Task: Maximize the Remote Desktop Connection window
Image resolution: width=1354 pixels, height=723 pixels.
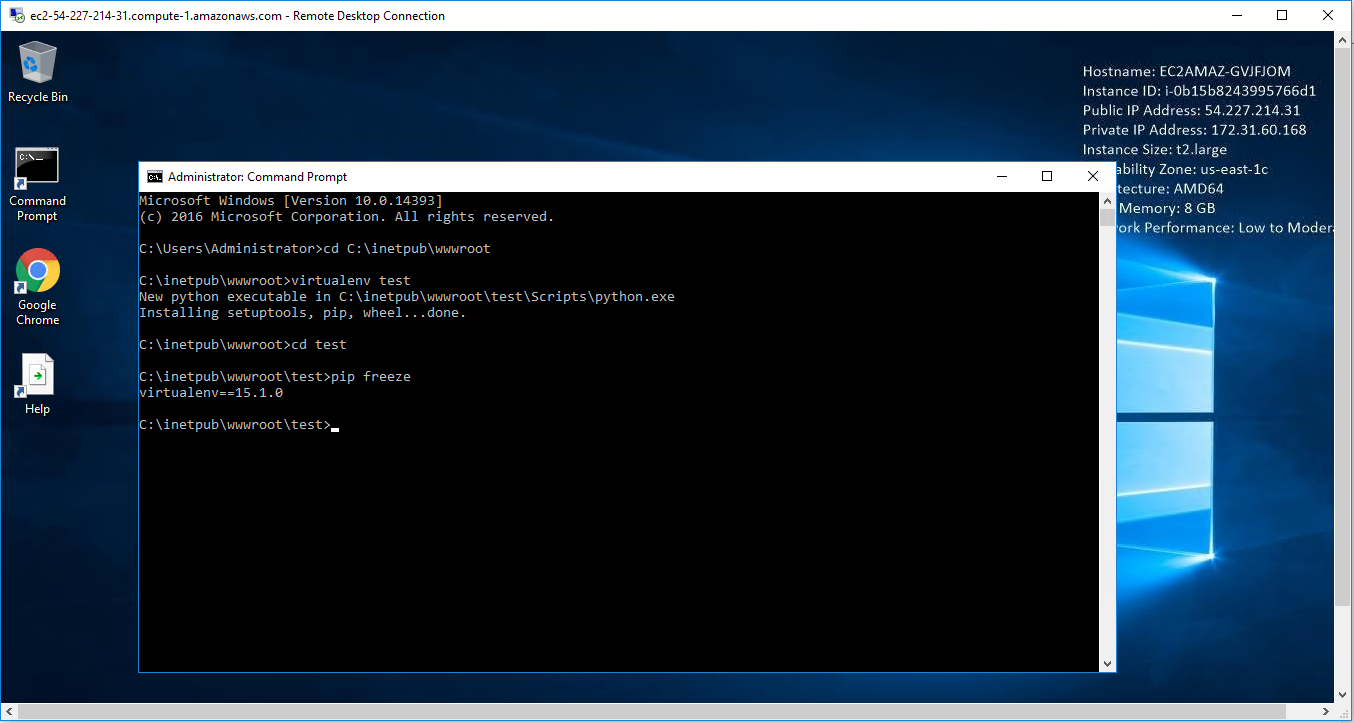Action: [1283, 15]
